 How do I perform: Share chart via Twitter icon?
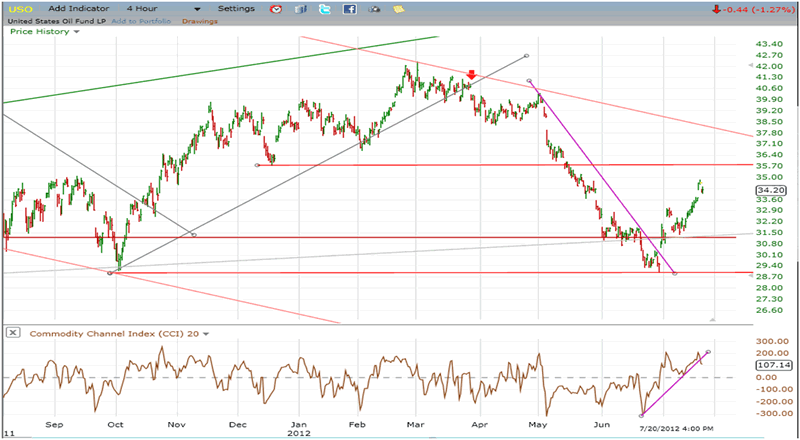[324, 9]
